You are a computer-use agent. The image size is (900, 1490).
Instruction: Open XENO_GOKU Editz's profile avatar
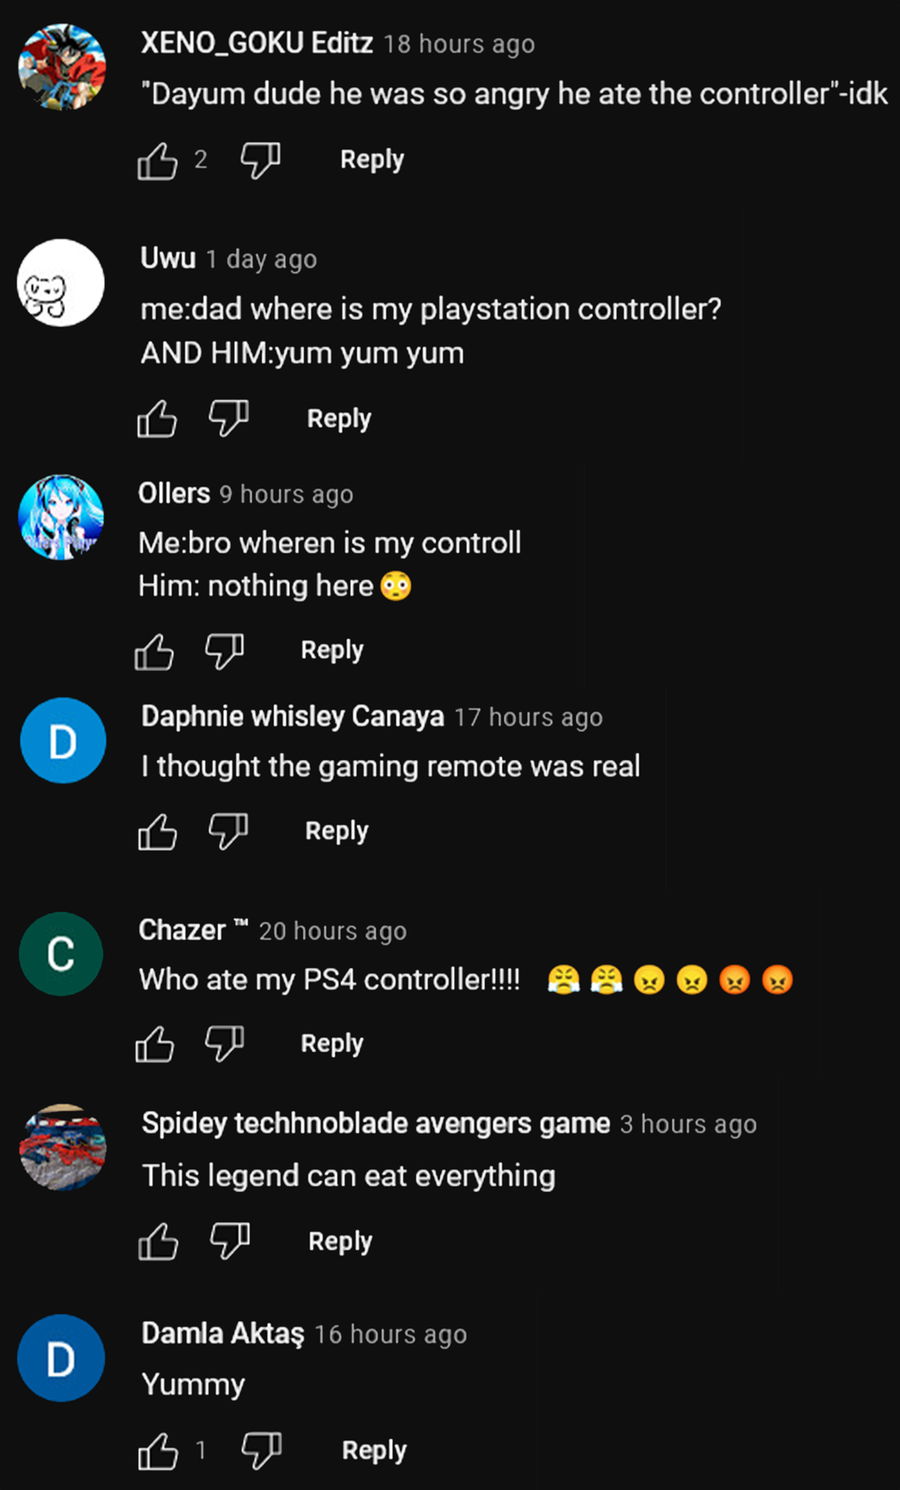(x=62, y=67)
